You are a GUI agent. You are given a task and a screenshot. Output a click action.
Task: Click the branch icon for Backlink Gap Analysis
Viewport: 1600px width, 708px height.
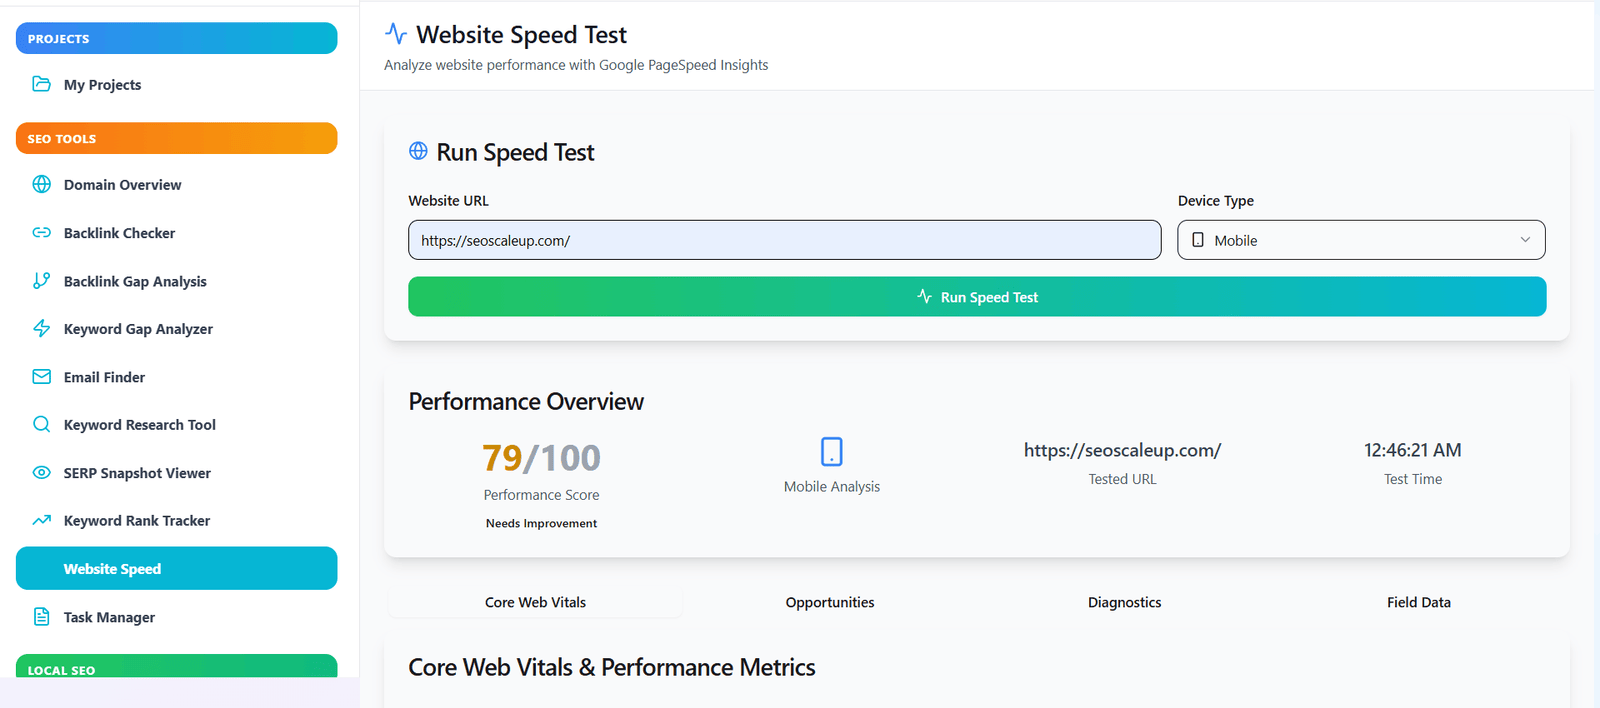[41, 281]
